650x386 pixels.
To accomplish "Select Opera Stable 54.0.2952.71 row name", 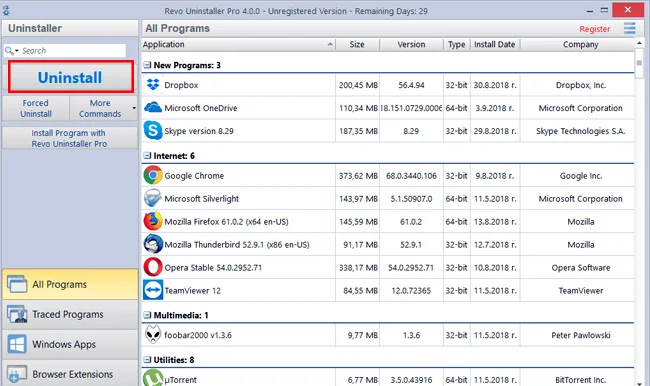I will (213, 267).
